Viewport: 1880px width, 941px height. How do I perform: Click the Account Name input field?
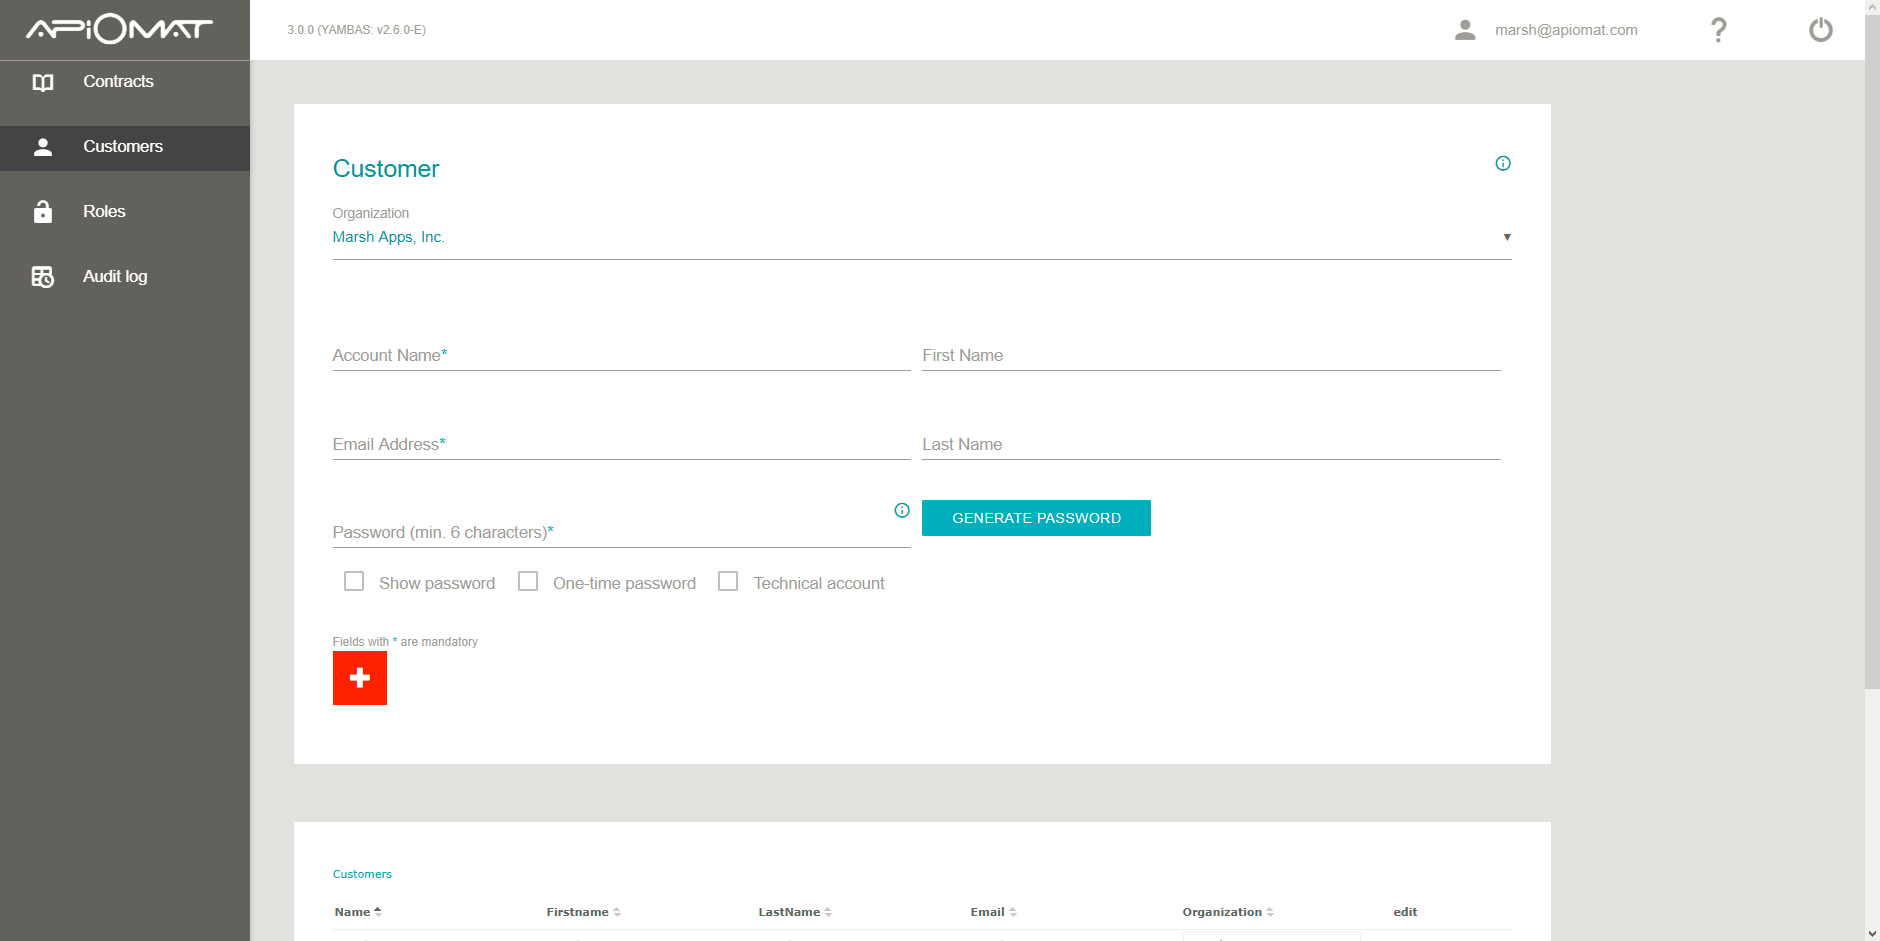(621, 355)
